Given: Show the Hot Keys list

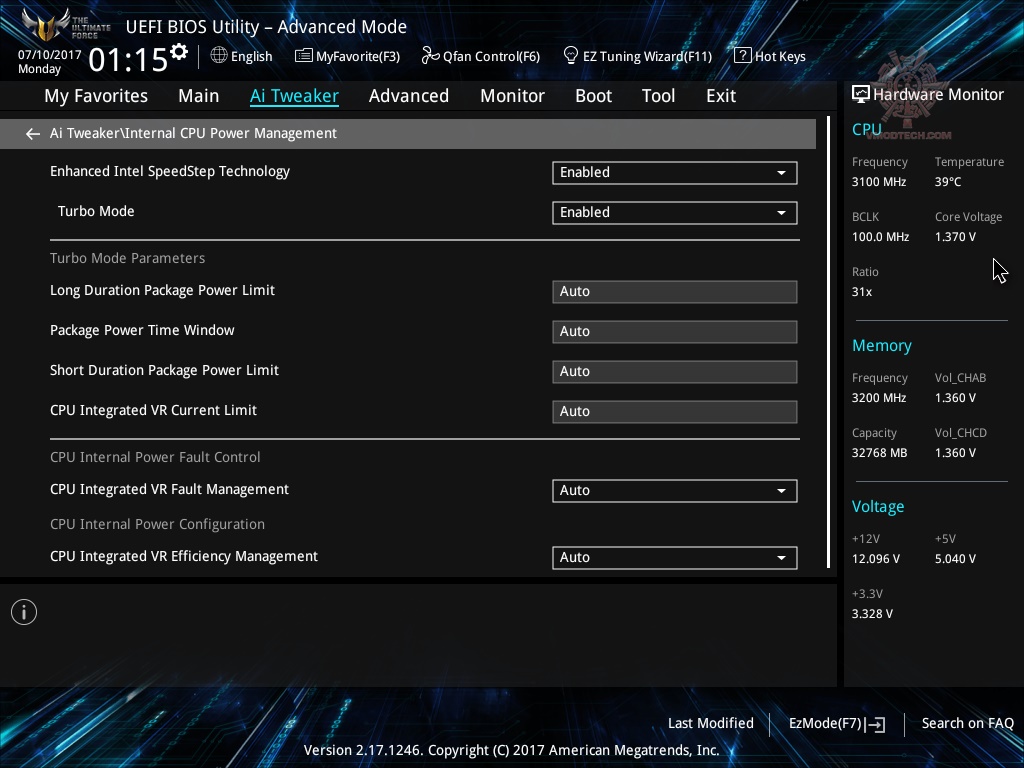Looking at the screenshot, I should [770, 56].
